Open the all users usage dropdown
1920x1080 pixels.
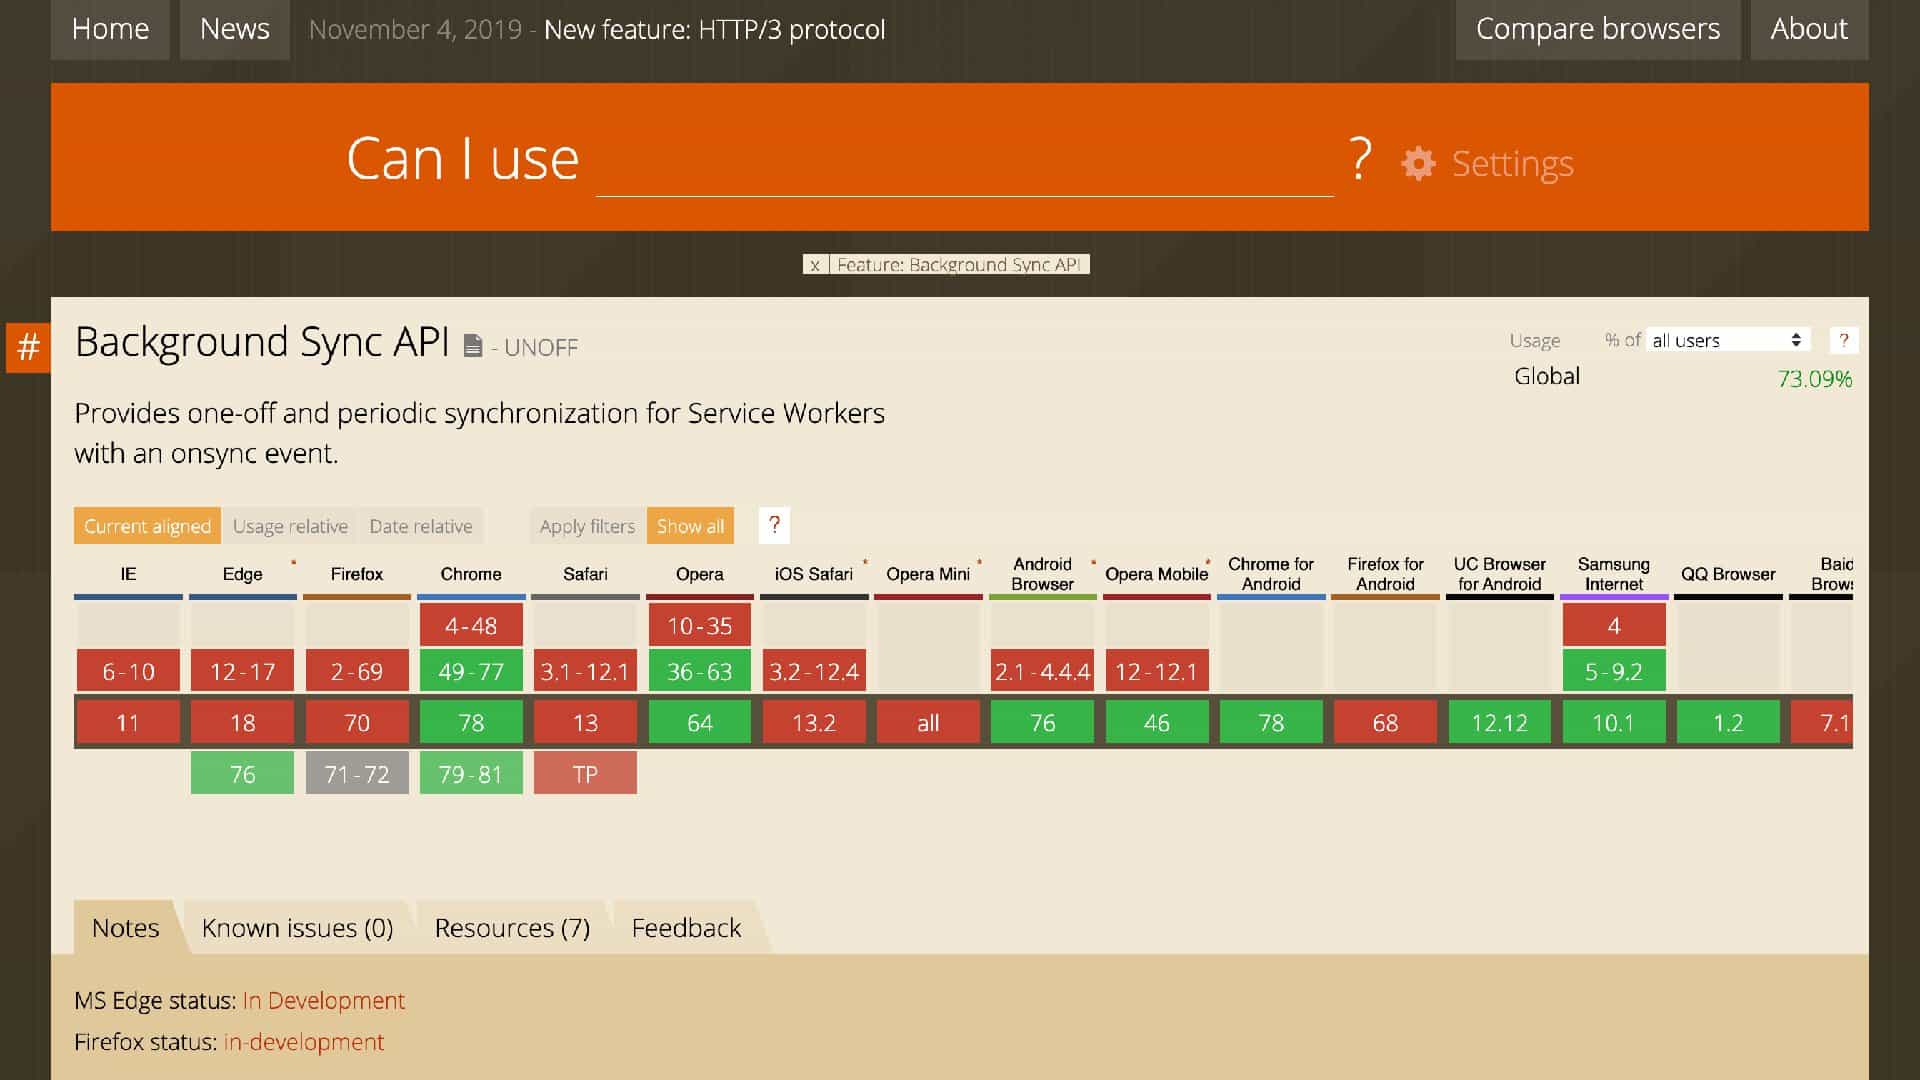pos(1726,340)
